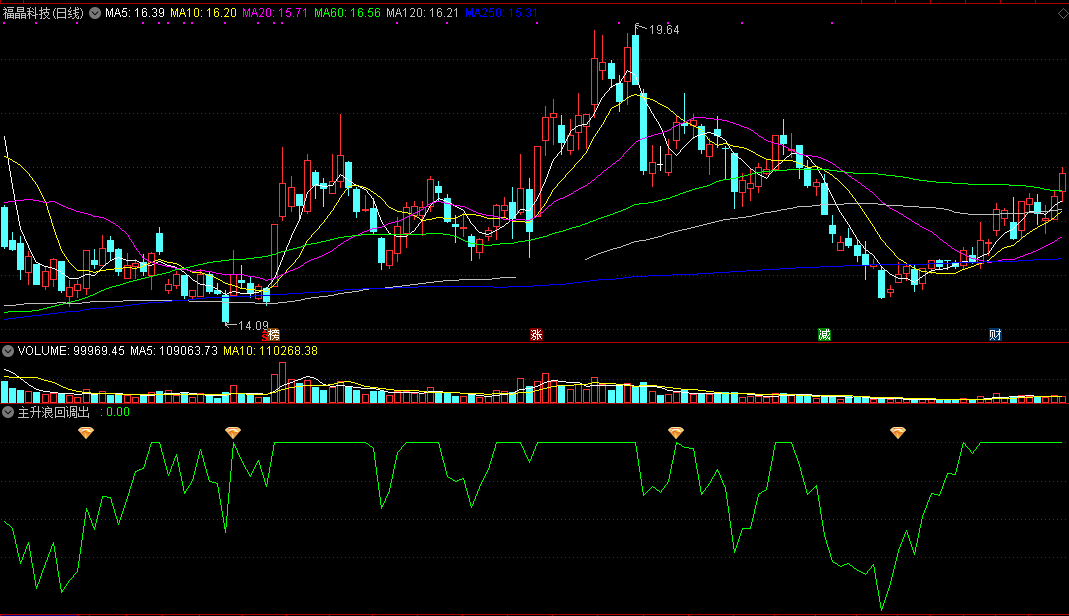Viewport: 1069px width, 616px height.
Task: Open the 榜 event marker
Action: (273, 335)
